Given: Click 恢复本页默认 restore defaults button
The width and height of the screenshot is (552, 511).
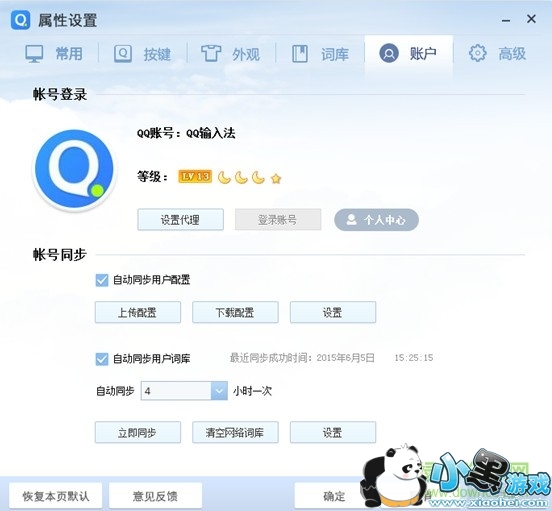Looking at the screenshot, I should [56, 496].
